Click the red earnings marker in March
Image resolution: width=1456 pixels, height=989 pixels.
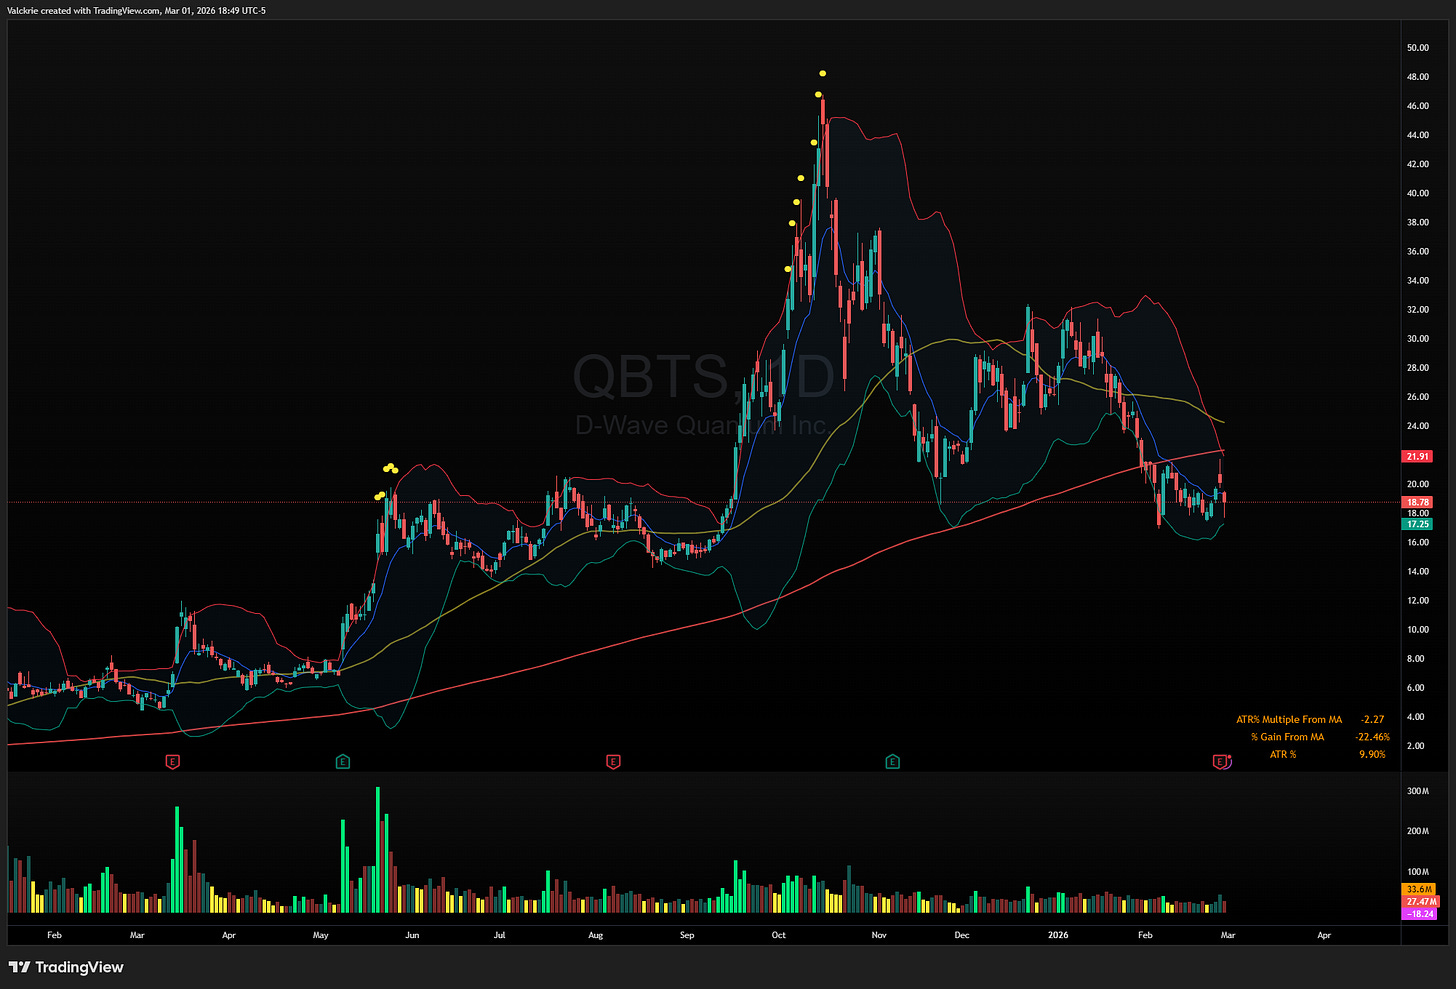coord(173,762)
